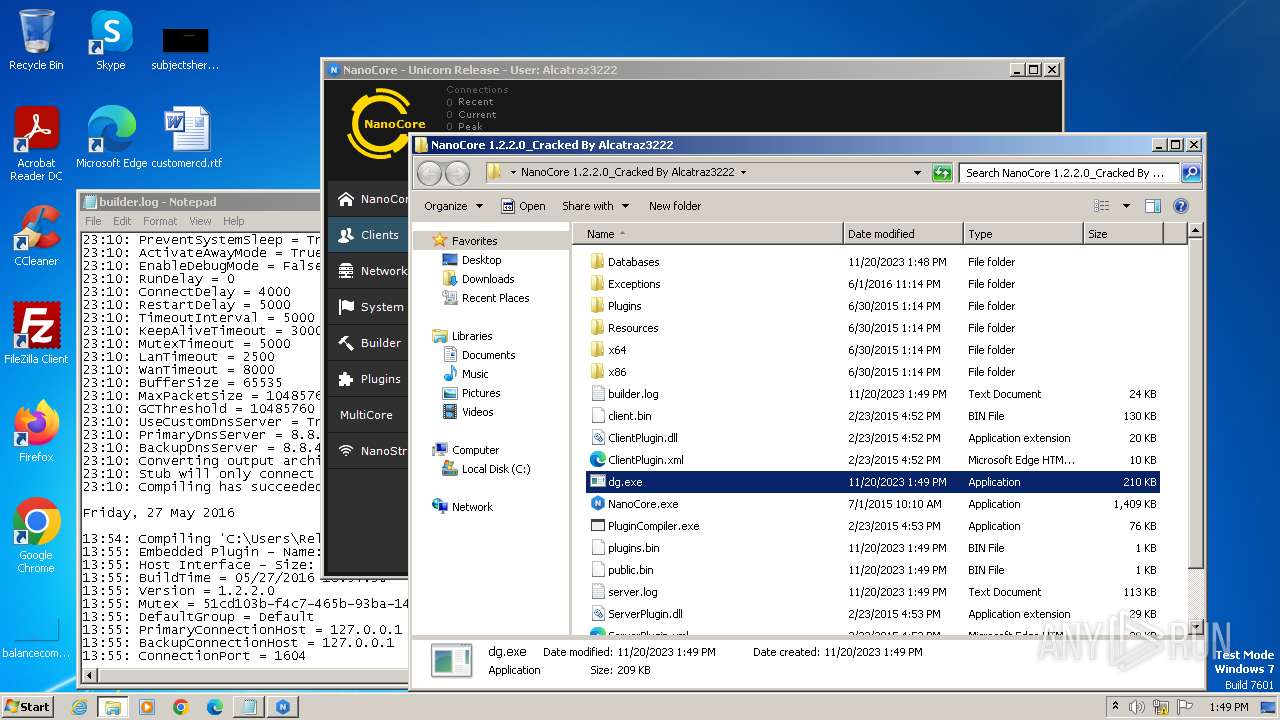Screen dimensions: 1280x720
Task: Open Recent Places in navigation pane
Action: click(x=495, y=298)
